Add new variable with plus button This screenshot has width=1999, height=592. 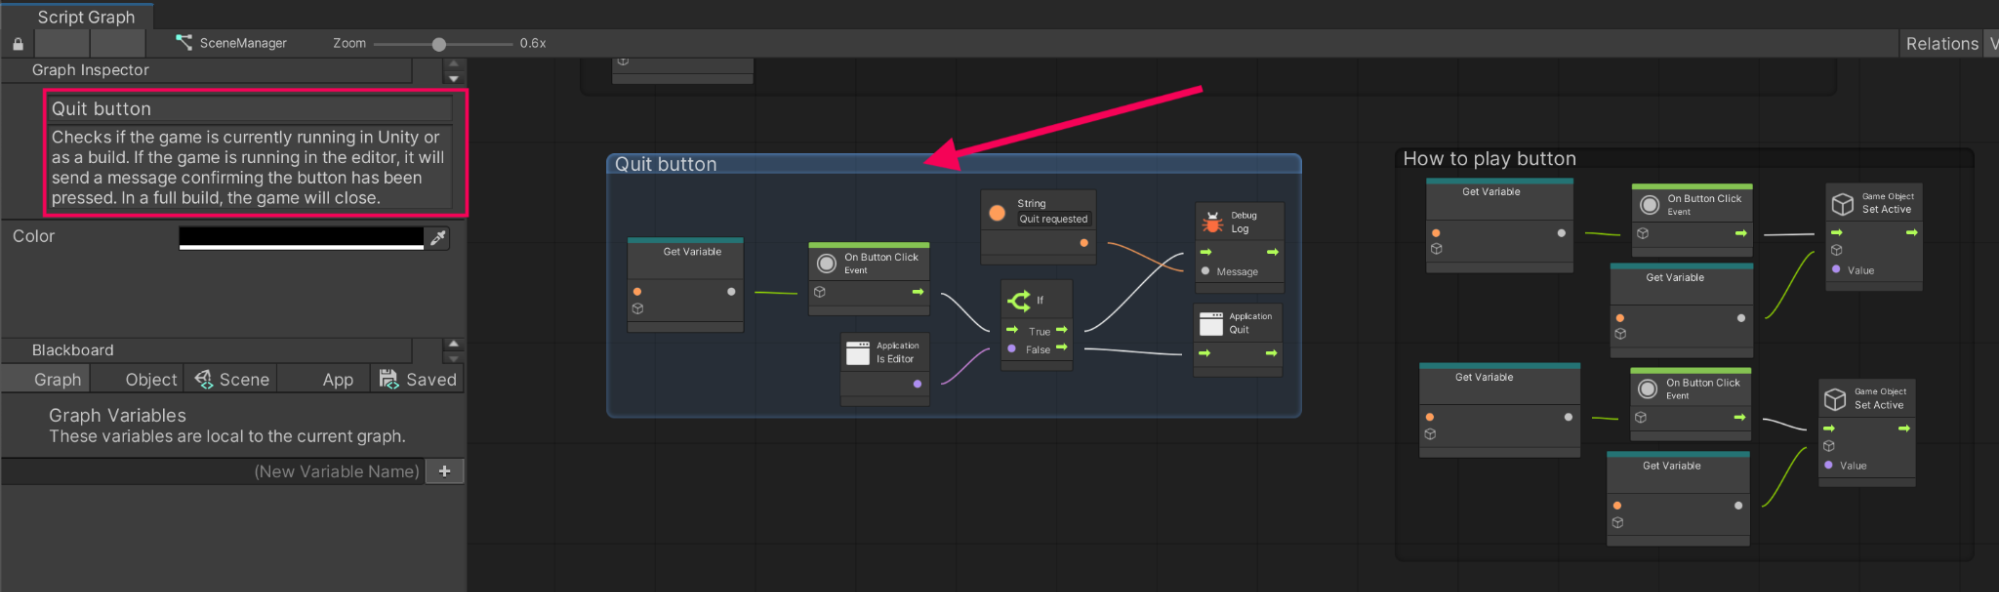[444, 471]
